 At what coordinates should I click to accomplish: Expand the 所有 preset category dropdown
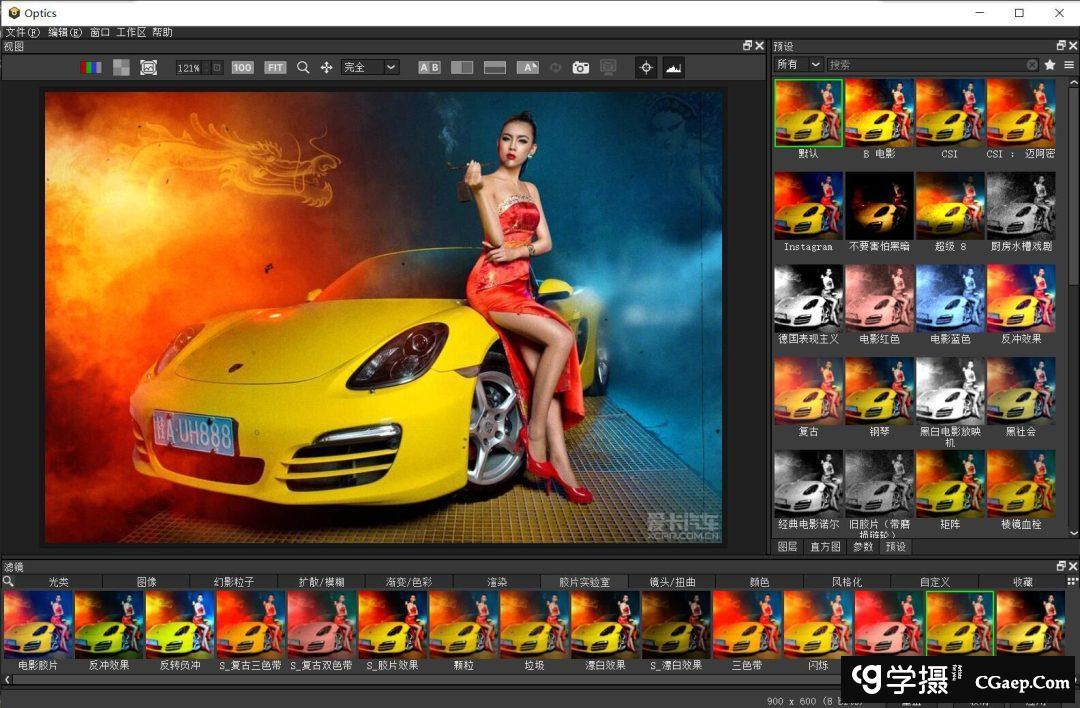[x=798, y=64]
